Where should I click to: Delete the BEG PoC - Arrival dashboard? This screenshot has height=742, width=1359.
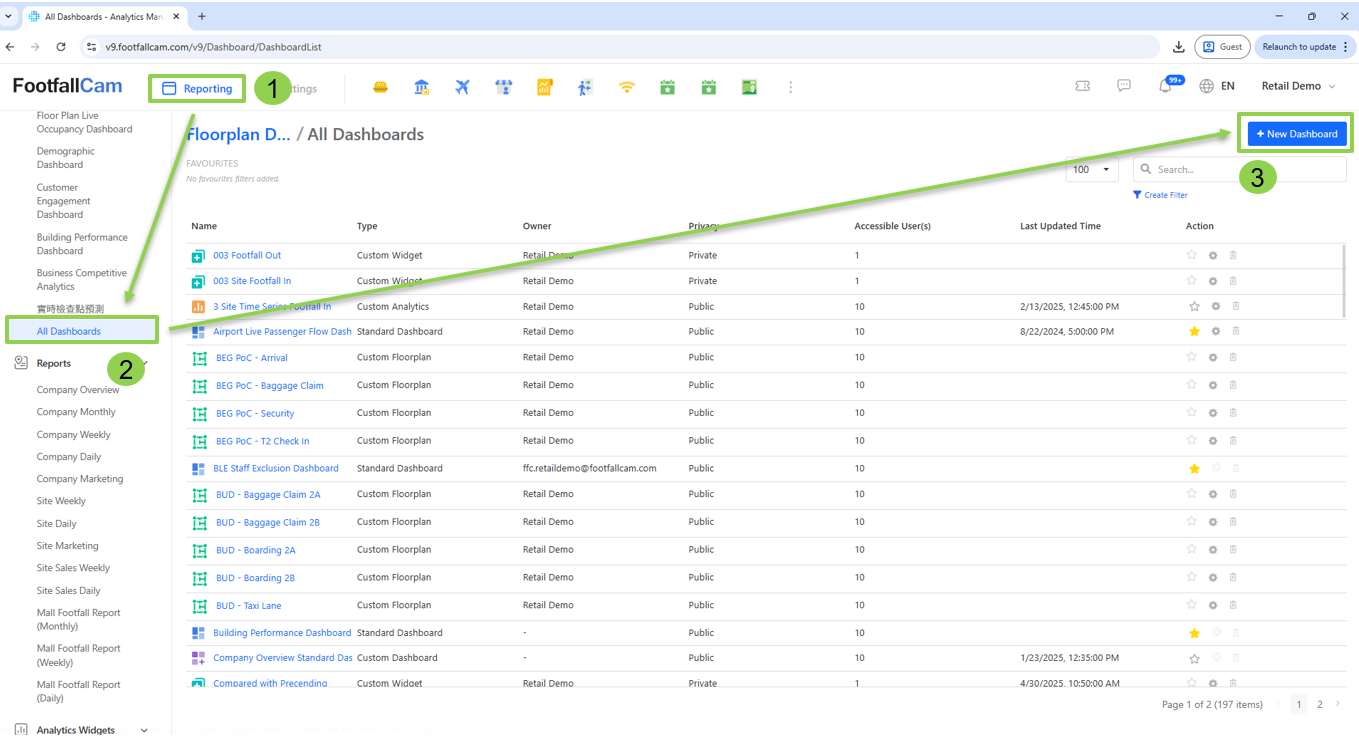(1233, 357)
